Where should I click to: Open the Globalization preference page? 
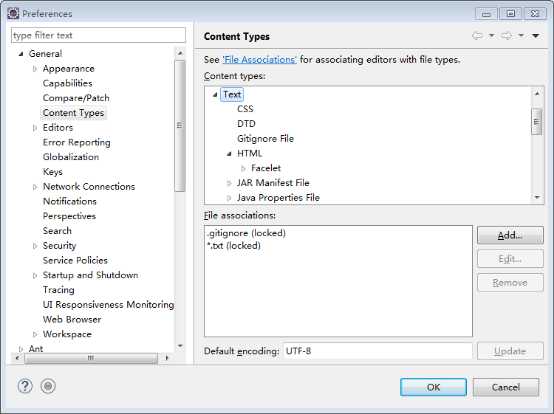point(71,157)
